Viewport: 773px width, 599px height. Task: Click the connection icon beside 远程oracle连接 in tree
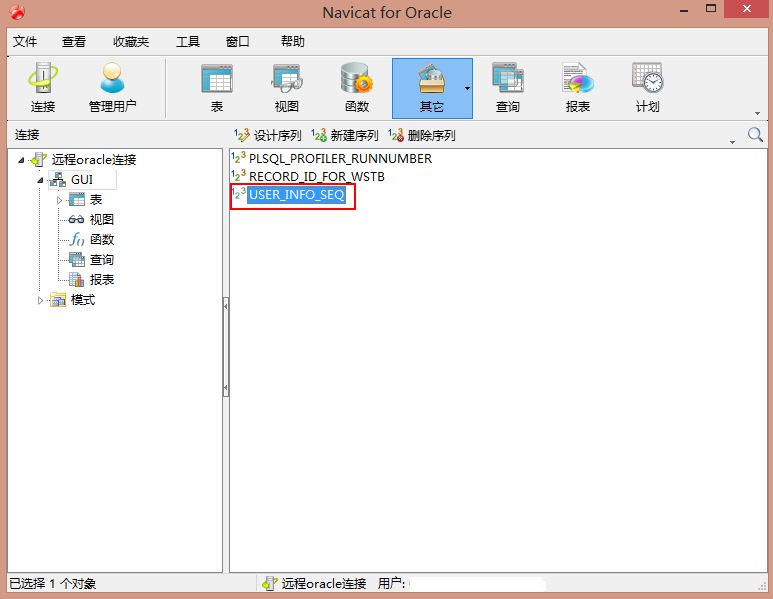tap(38, 160)
